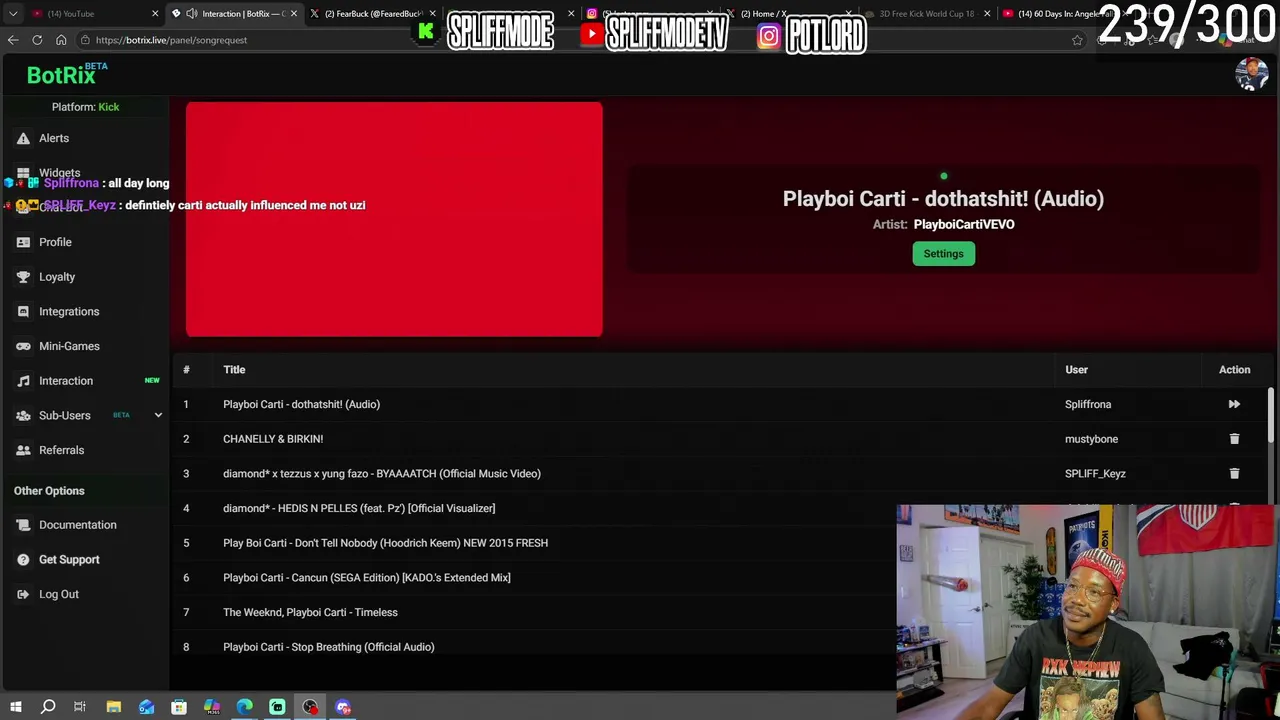Open the Interaction page
Image resolution: width=1280 pixels, height=720 pixels.
point(66,381)
